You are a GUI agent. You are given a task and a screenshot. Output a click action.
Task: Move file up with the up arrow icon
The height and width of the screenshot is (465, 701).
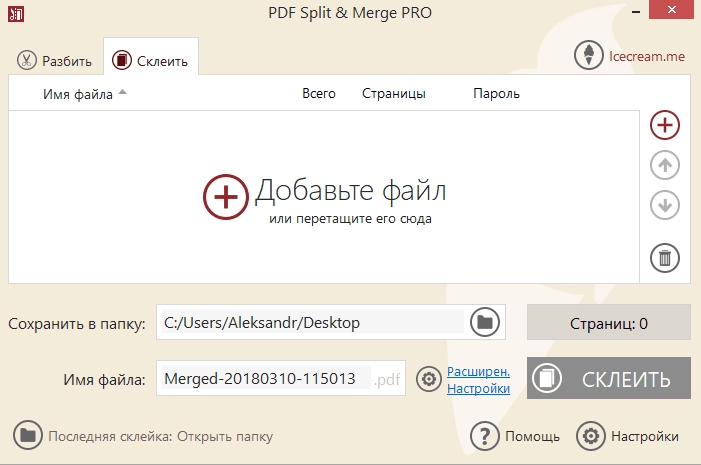tap(665, 165)
